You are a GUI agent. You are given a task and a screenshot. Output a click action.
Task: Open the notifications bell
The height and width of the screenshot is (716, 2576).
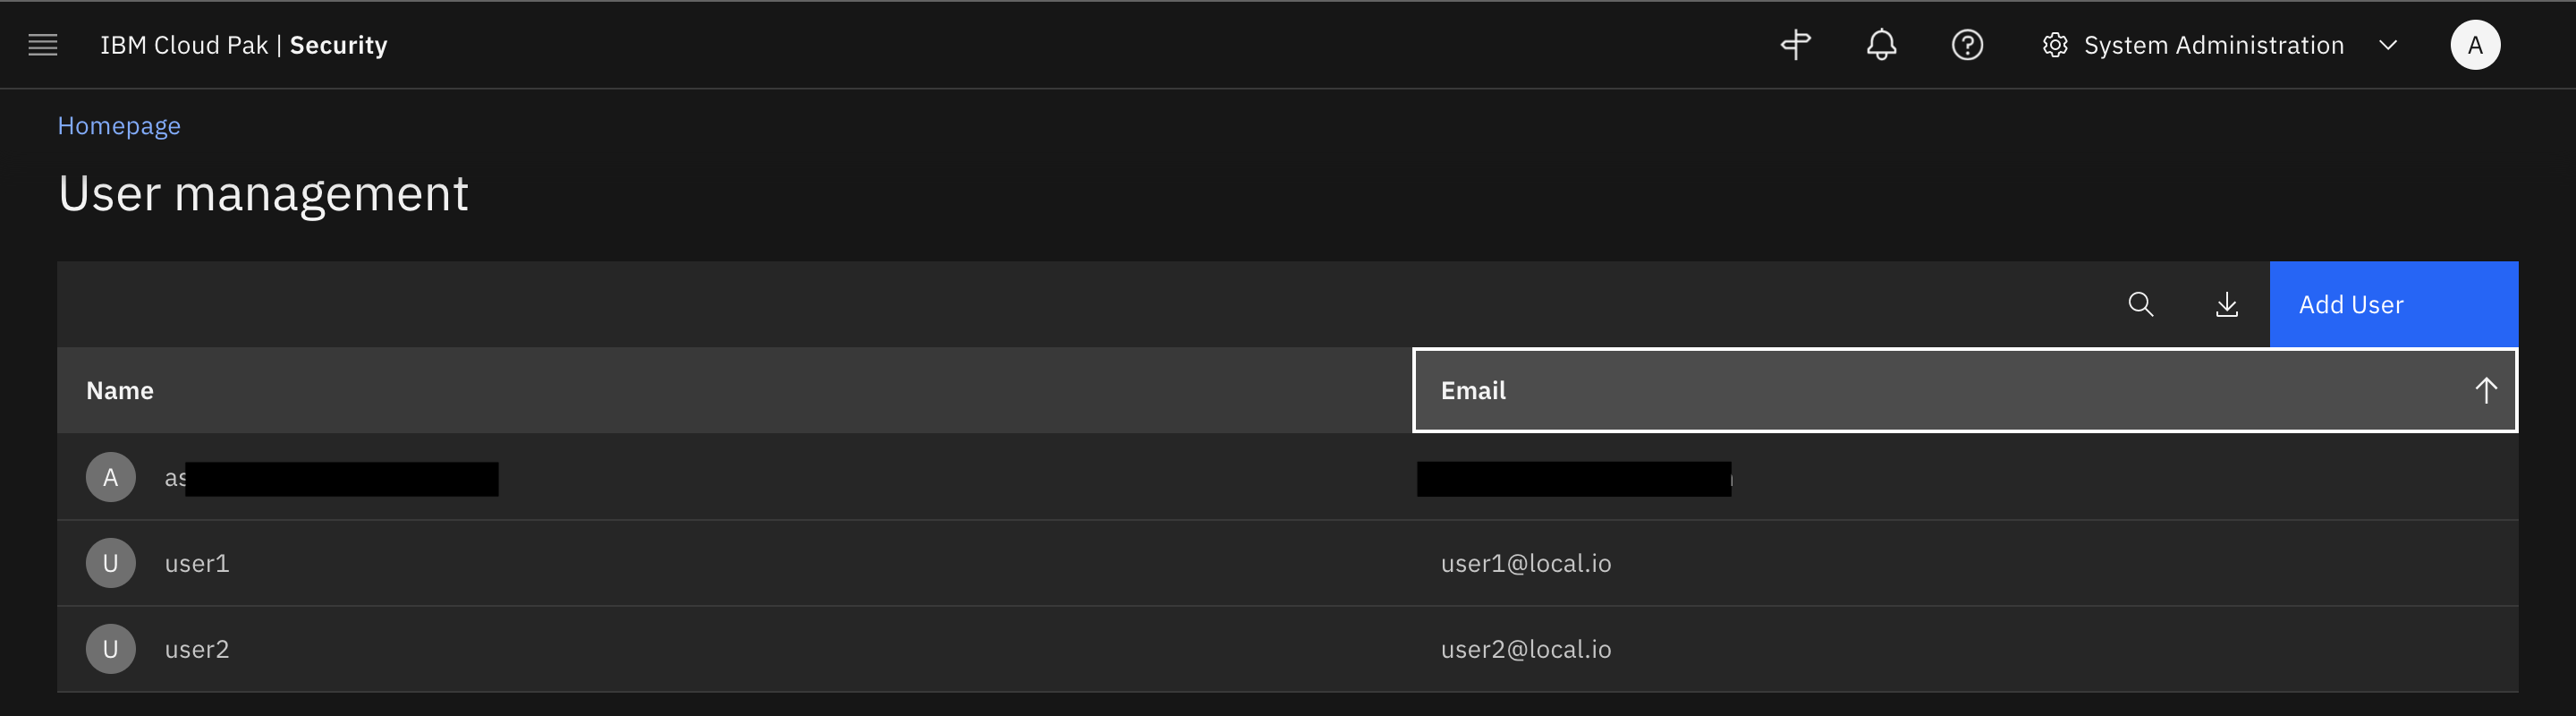(x=1881, y=45)
